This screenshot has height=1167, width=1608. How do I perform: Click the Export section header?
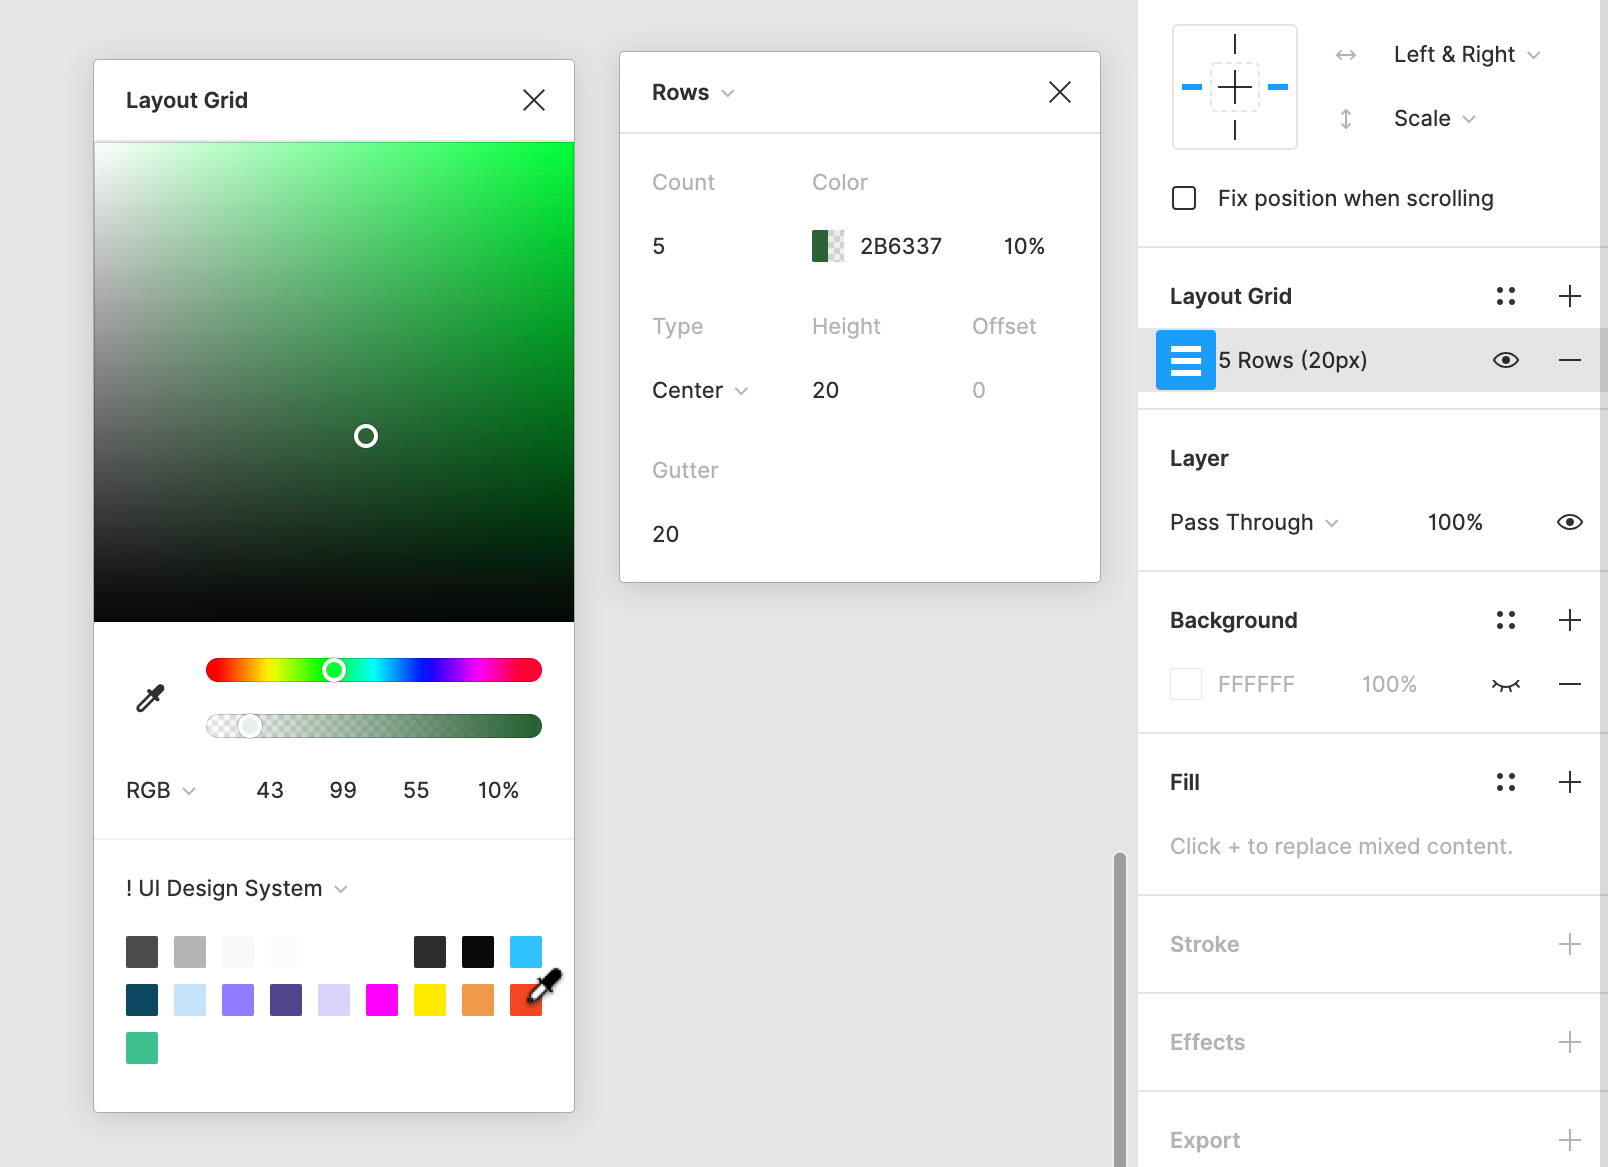[1205, 1140]
